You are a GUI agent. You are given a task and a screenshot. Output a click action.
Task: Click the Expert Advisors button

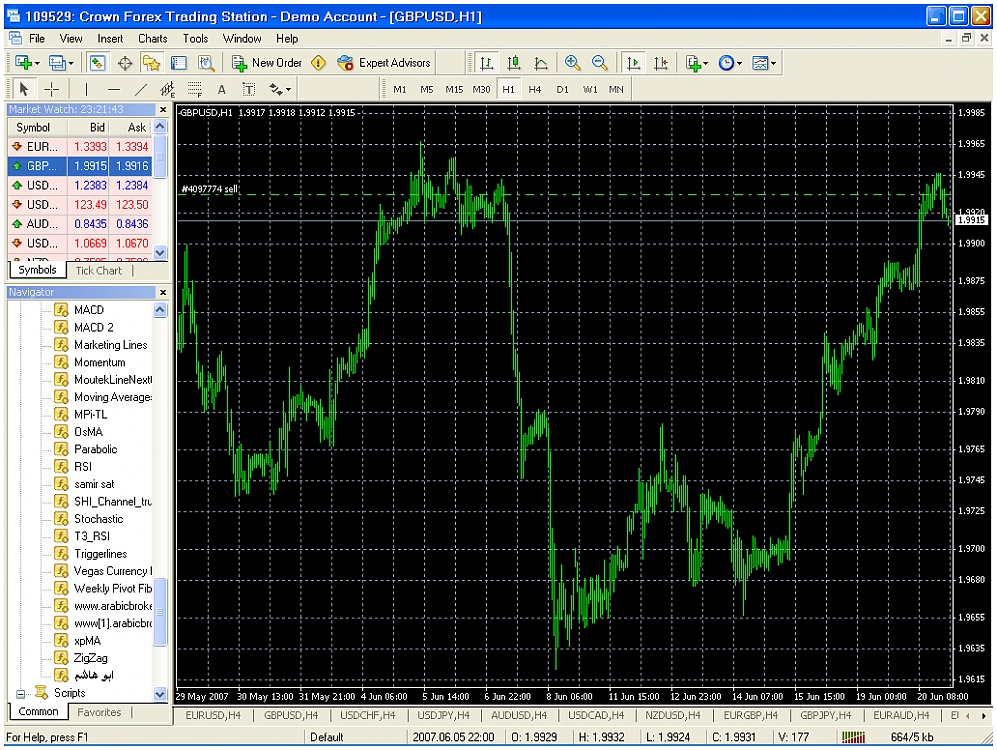(x=384, y=63)
